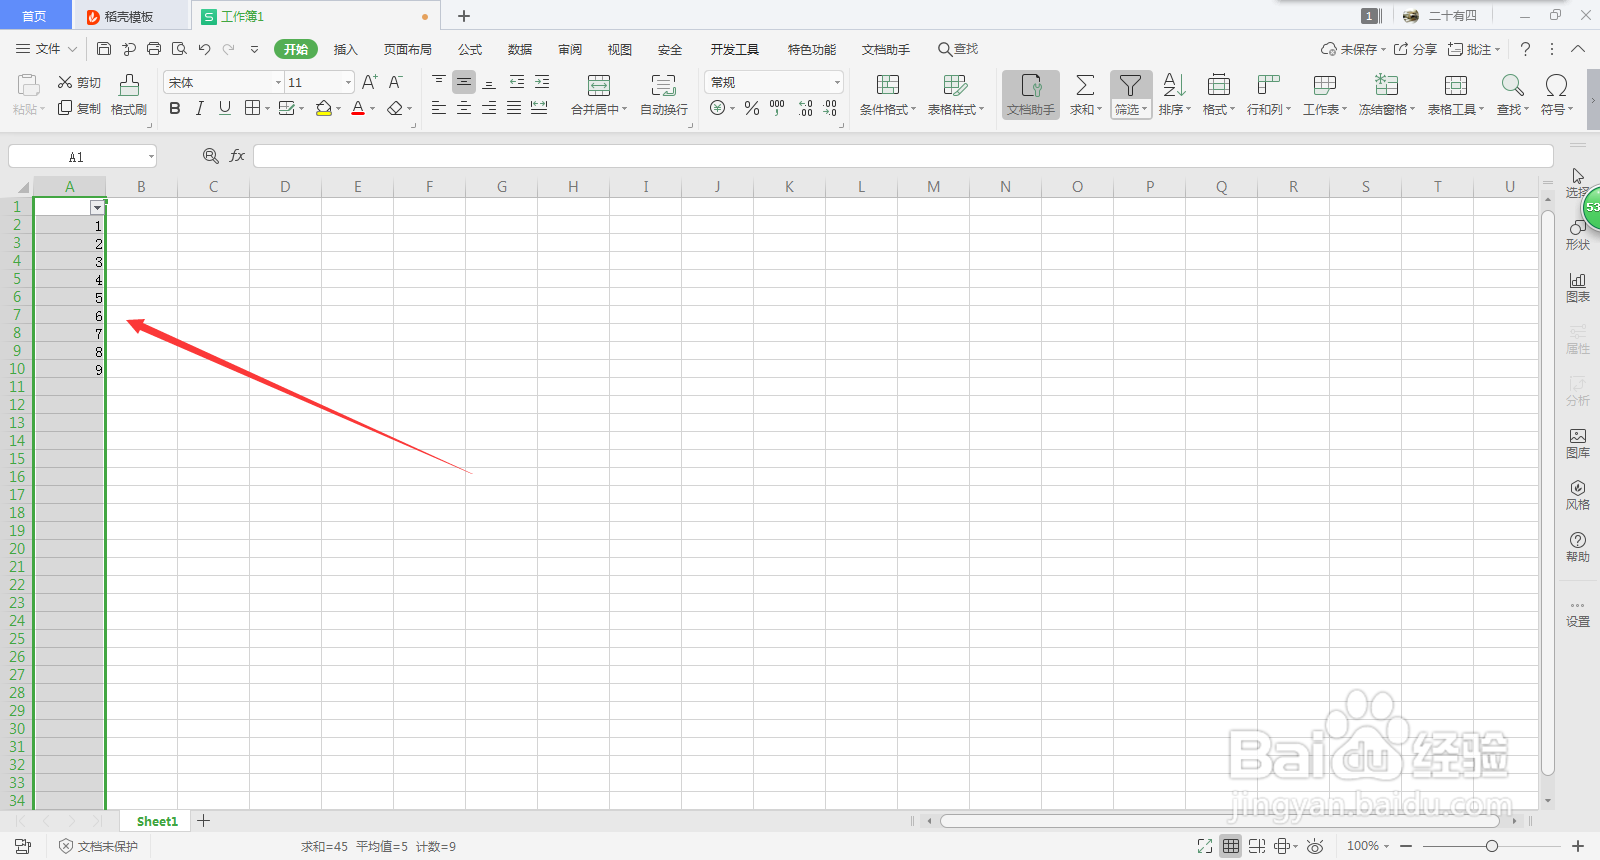Open the number format dropdown (常规)
The height and width of the screenshot is (860, 1600).
(x=837, y=82)
